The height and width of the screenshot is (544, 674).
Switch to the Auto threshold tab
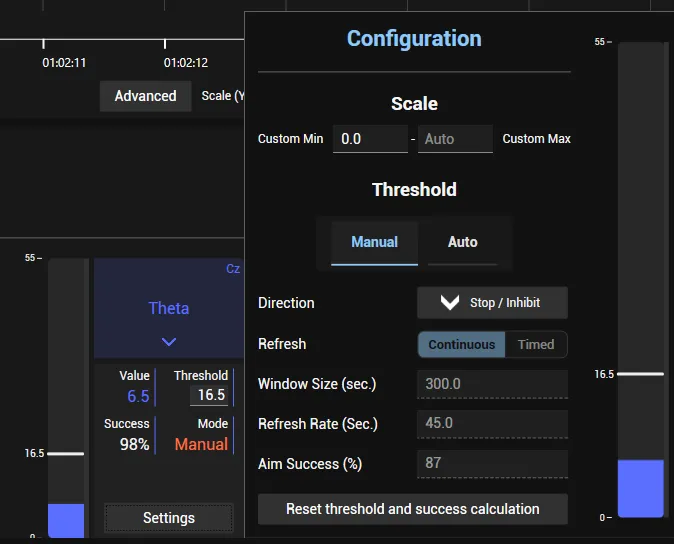463,243
